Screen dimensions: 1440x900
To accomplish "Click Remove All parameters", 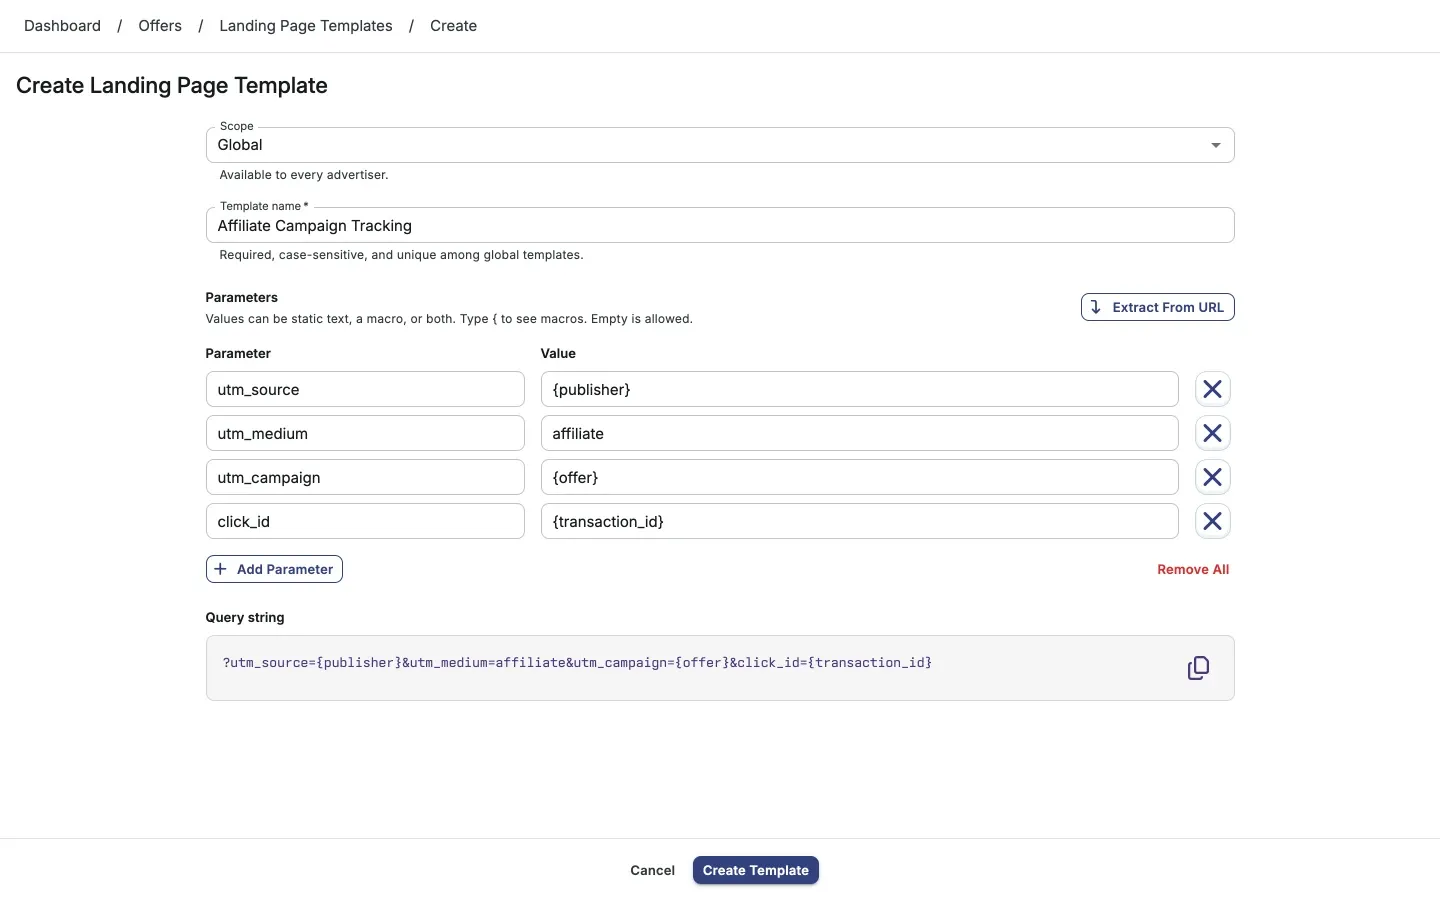I will (x=1193, y=569).
